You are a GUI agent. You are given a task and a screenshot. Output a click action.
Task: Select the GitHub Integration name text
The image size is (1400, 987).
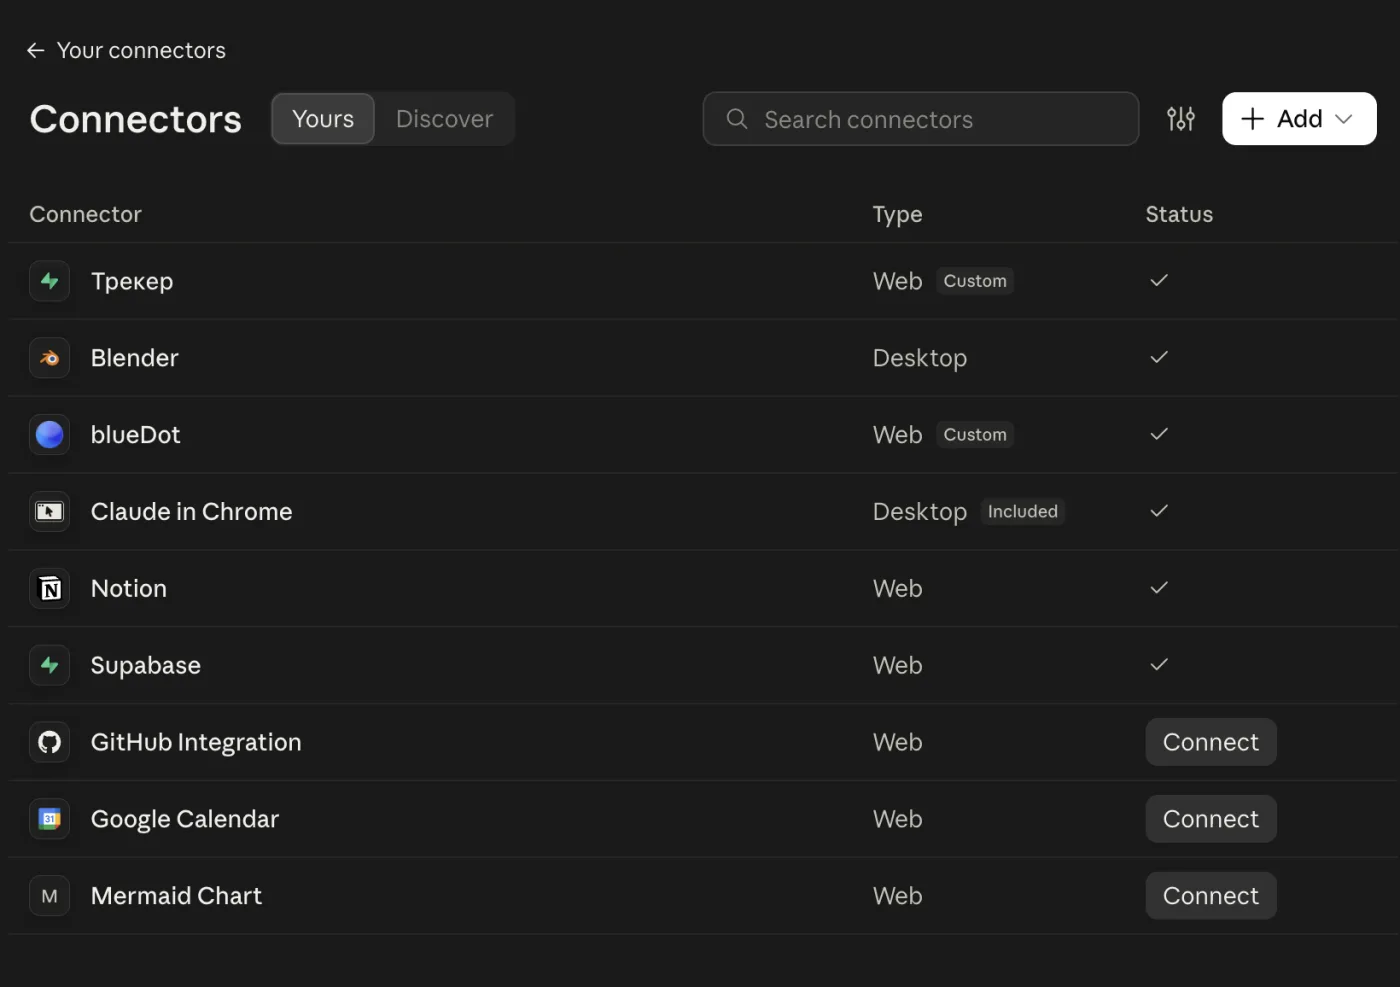click(196, 743)
